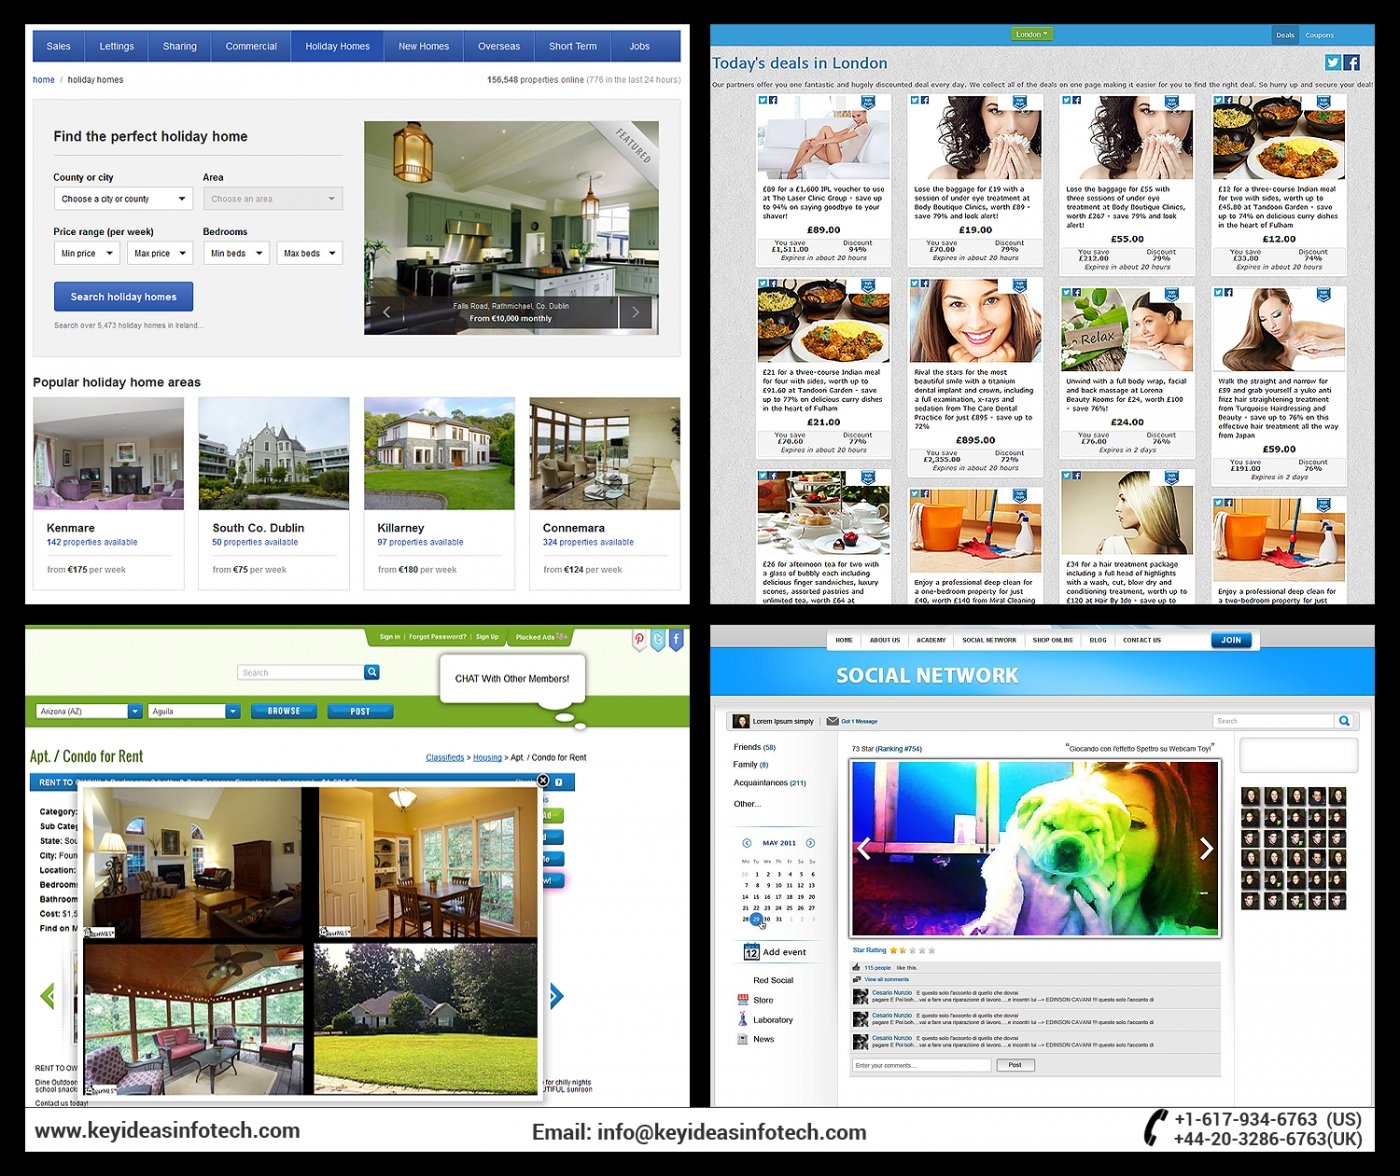
Task: Open the Max beds dropdown
Action: point(310,253)
